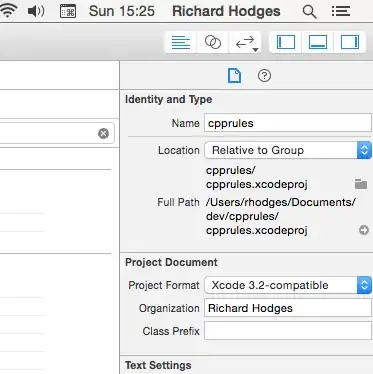Reveal the full path in Finder arrow

click(x=364, y=230)
